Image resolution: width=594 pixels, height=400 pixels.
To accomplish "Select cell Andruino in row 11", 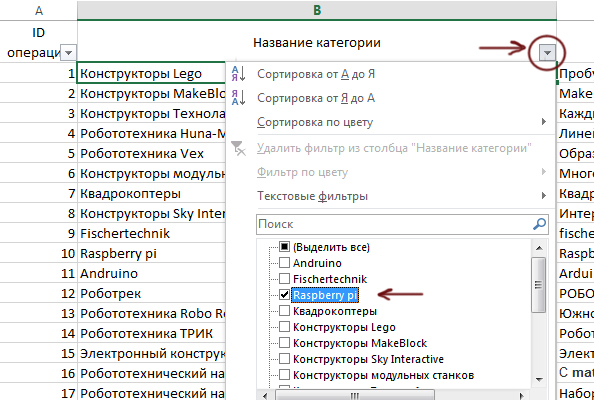I will [x=151, y=273].
